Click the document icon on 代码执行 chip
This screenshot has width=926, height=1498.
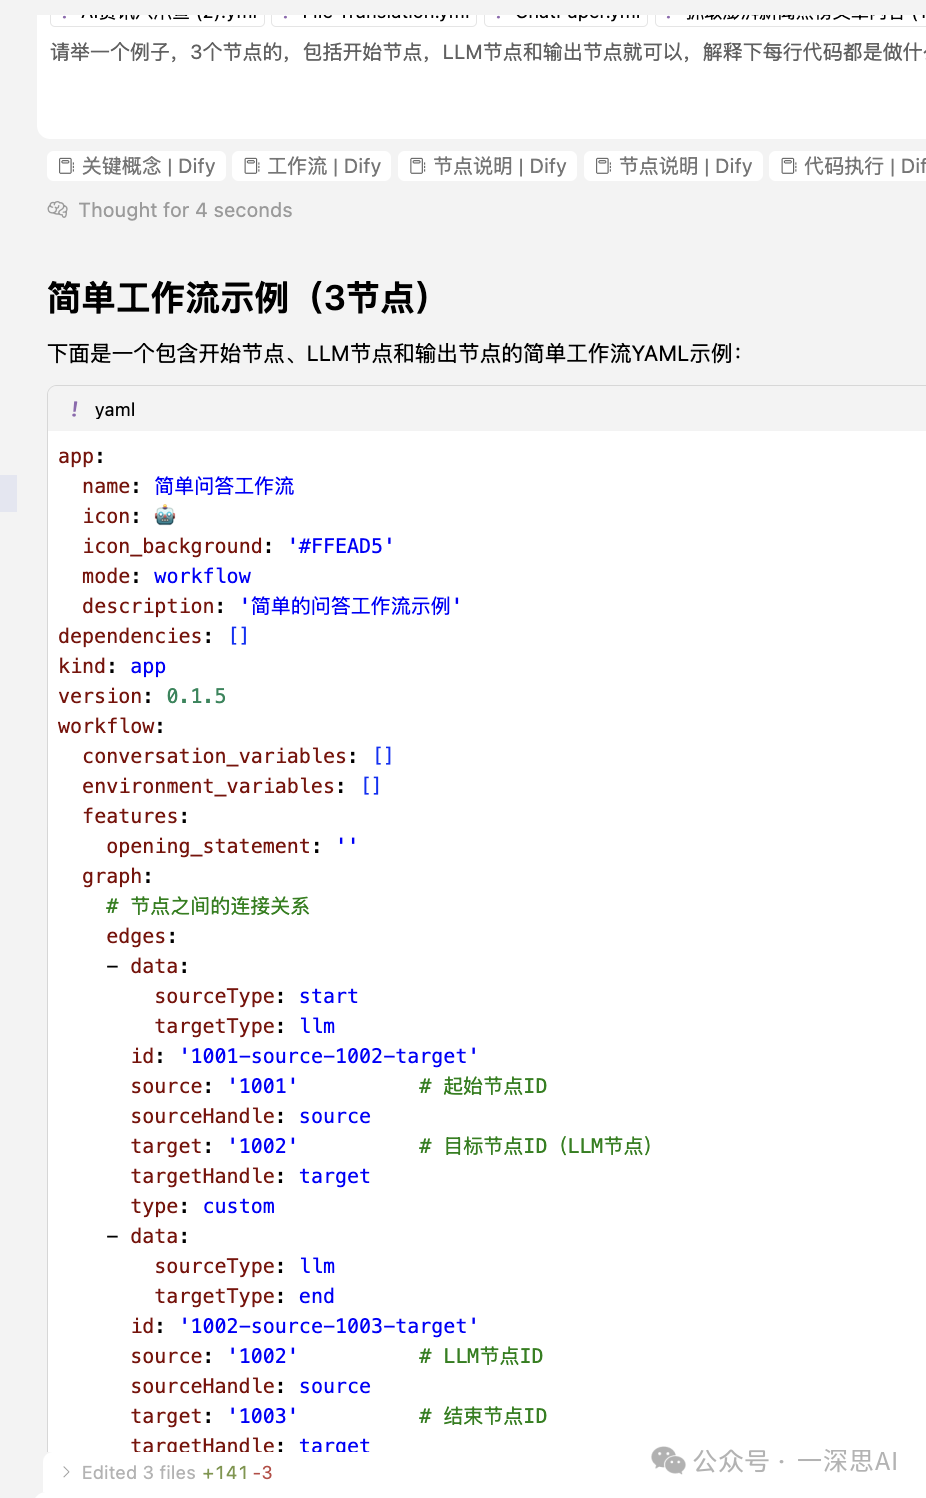(x=789, y=166)
